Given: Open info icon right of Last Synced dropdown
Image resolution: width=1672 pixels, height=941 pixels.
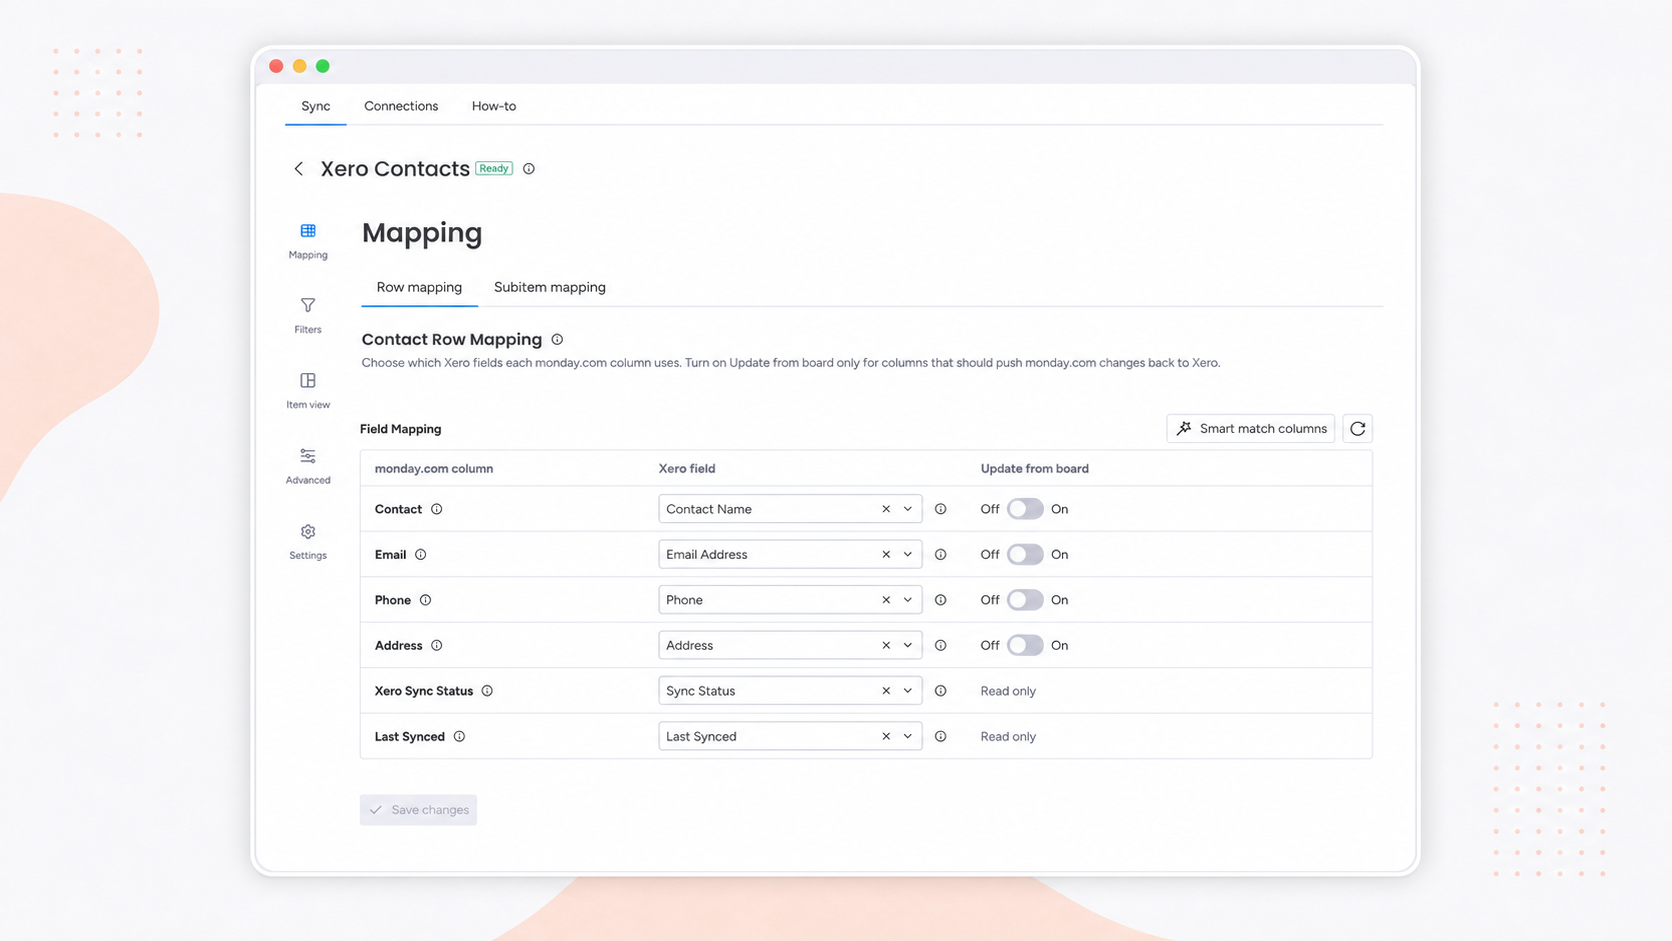Looking at the screenshot, I should click(941, 737).
